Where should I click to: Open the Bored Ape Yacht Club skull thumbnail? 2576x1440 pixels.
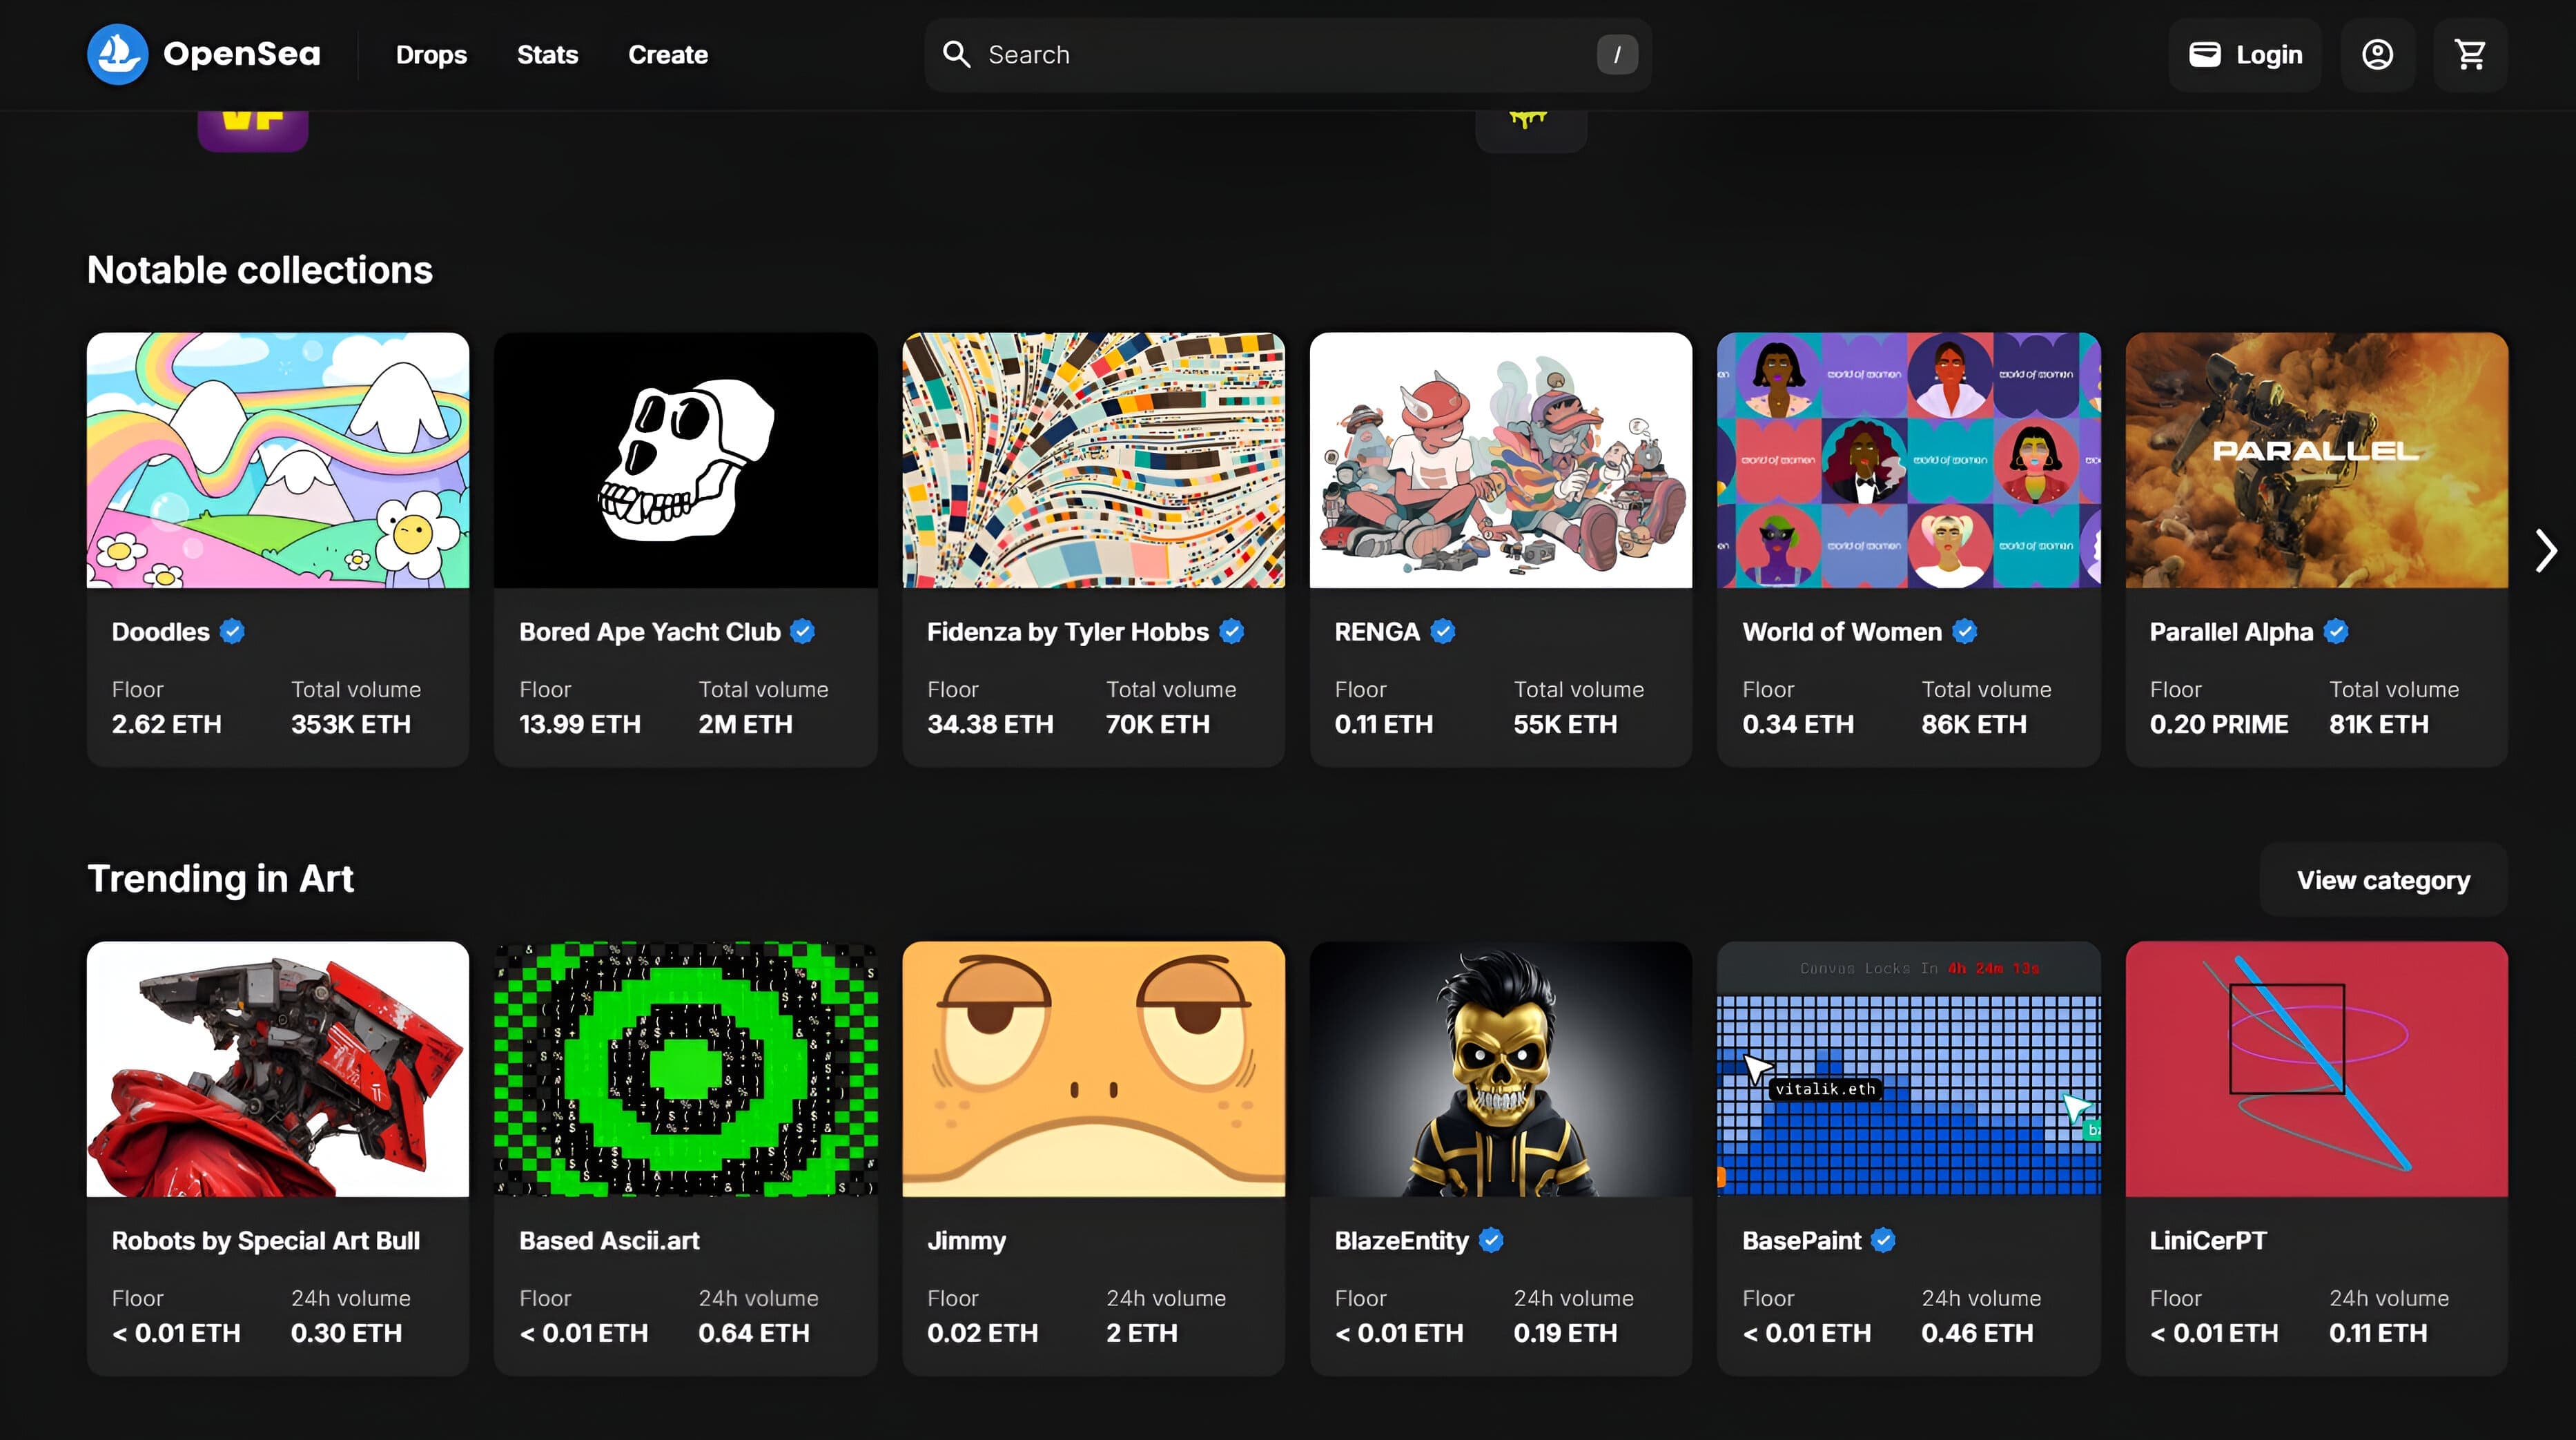click(x=686, y=460)
